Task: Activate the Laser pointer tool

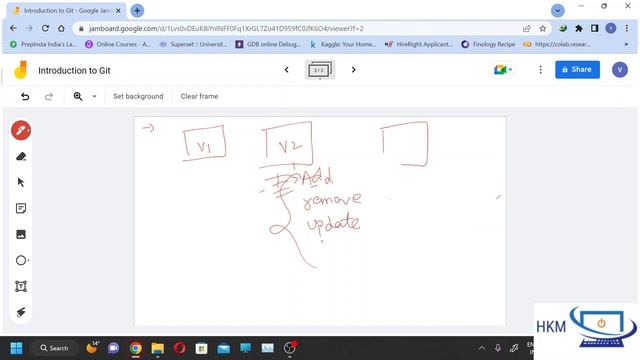Action: click(x=21, y=312)
